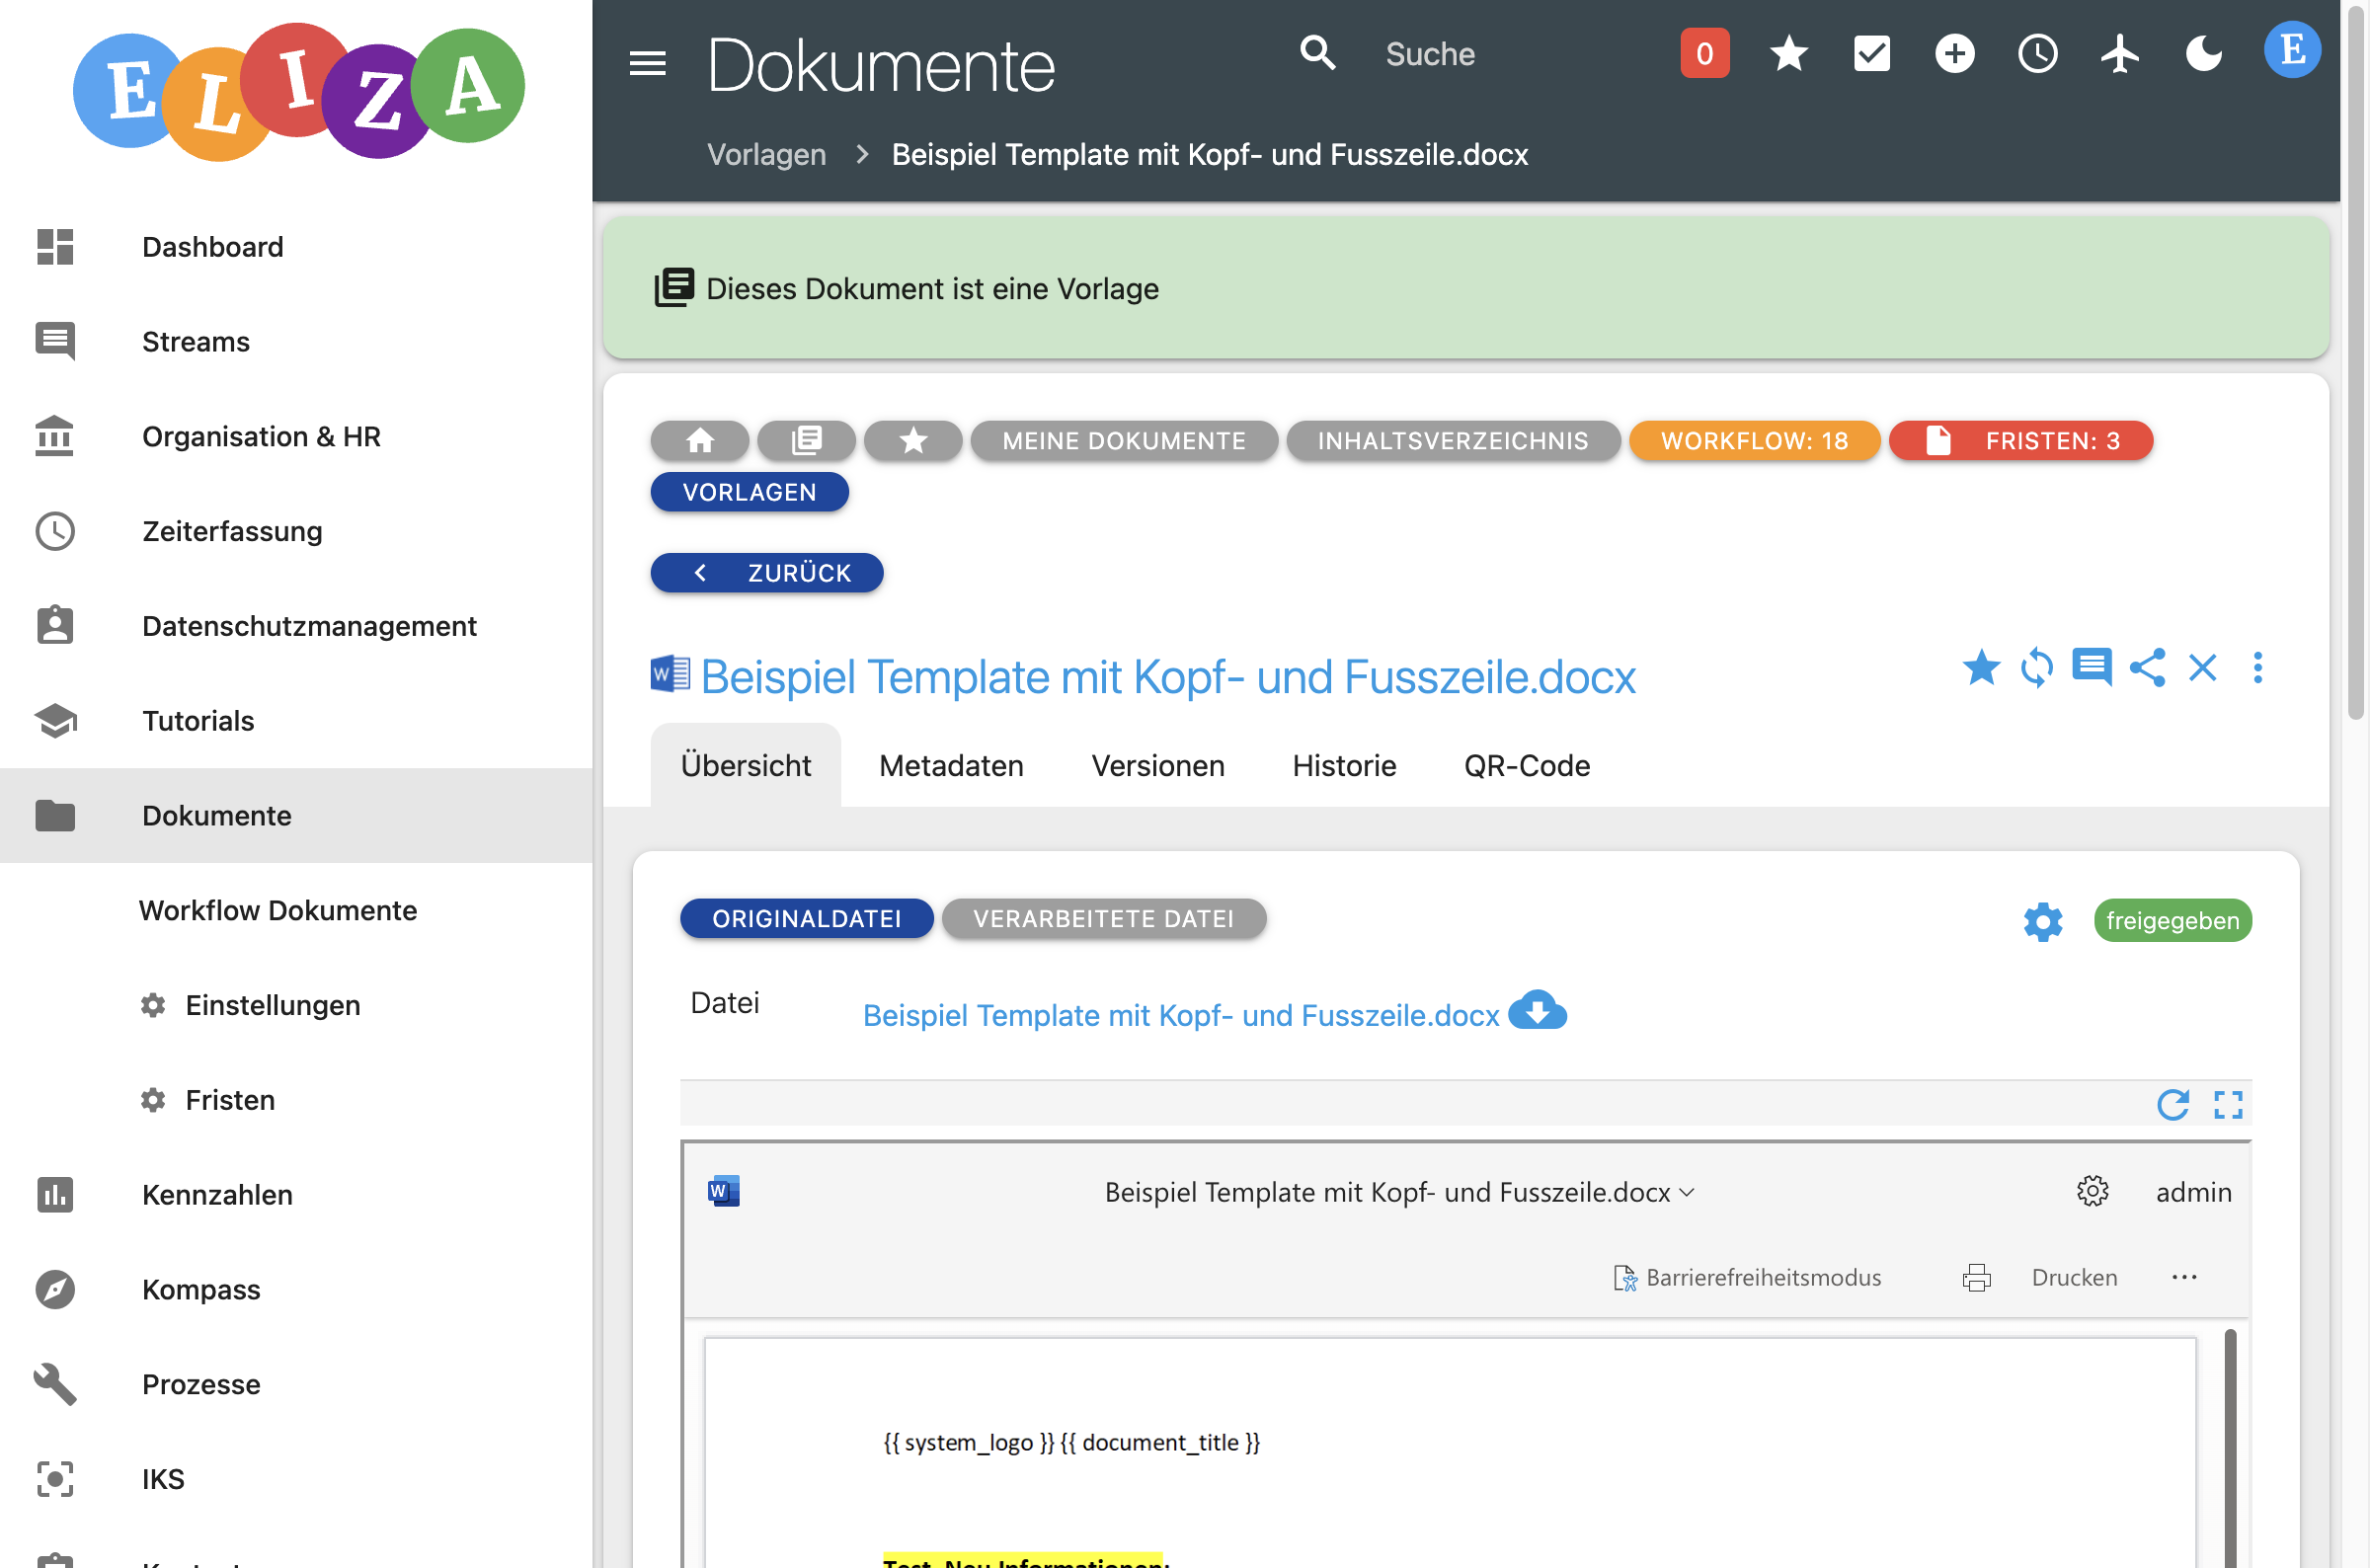
Task: Click the sync refresh icon beside document title
Action: coord(2036,667)
